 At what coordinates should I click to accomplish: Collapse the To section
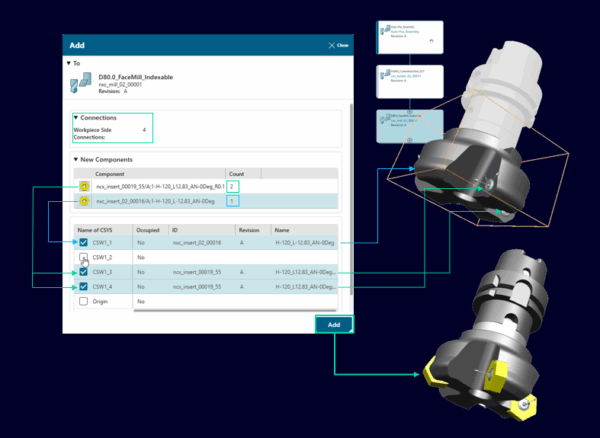click(69, 62)
